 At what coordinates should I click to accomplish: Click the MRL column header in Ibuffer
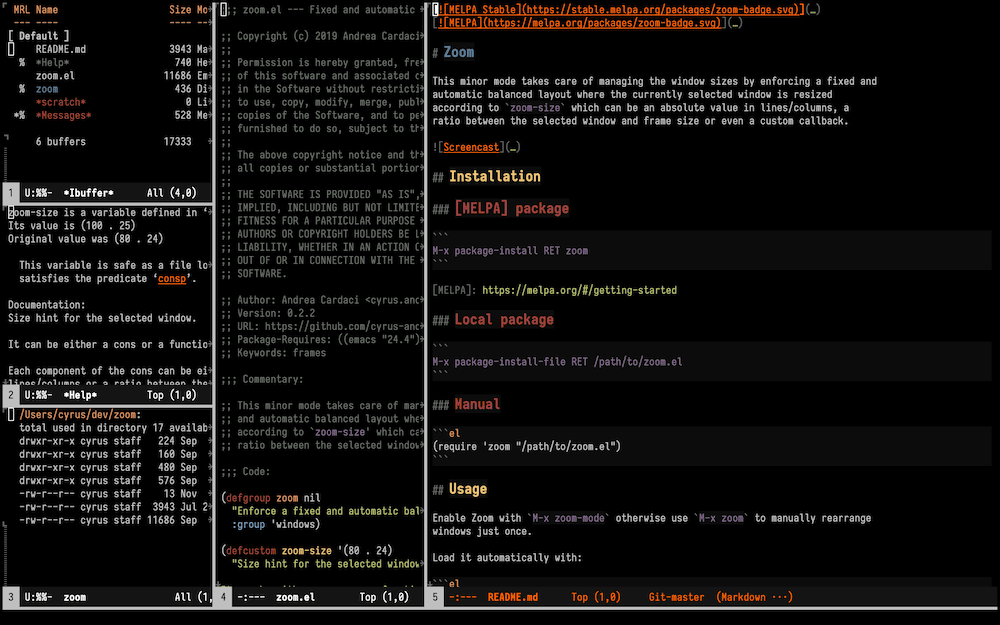(x=22, y=10)
